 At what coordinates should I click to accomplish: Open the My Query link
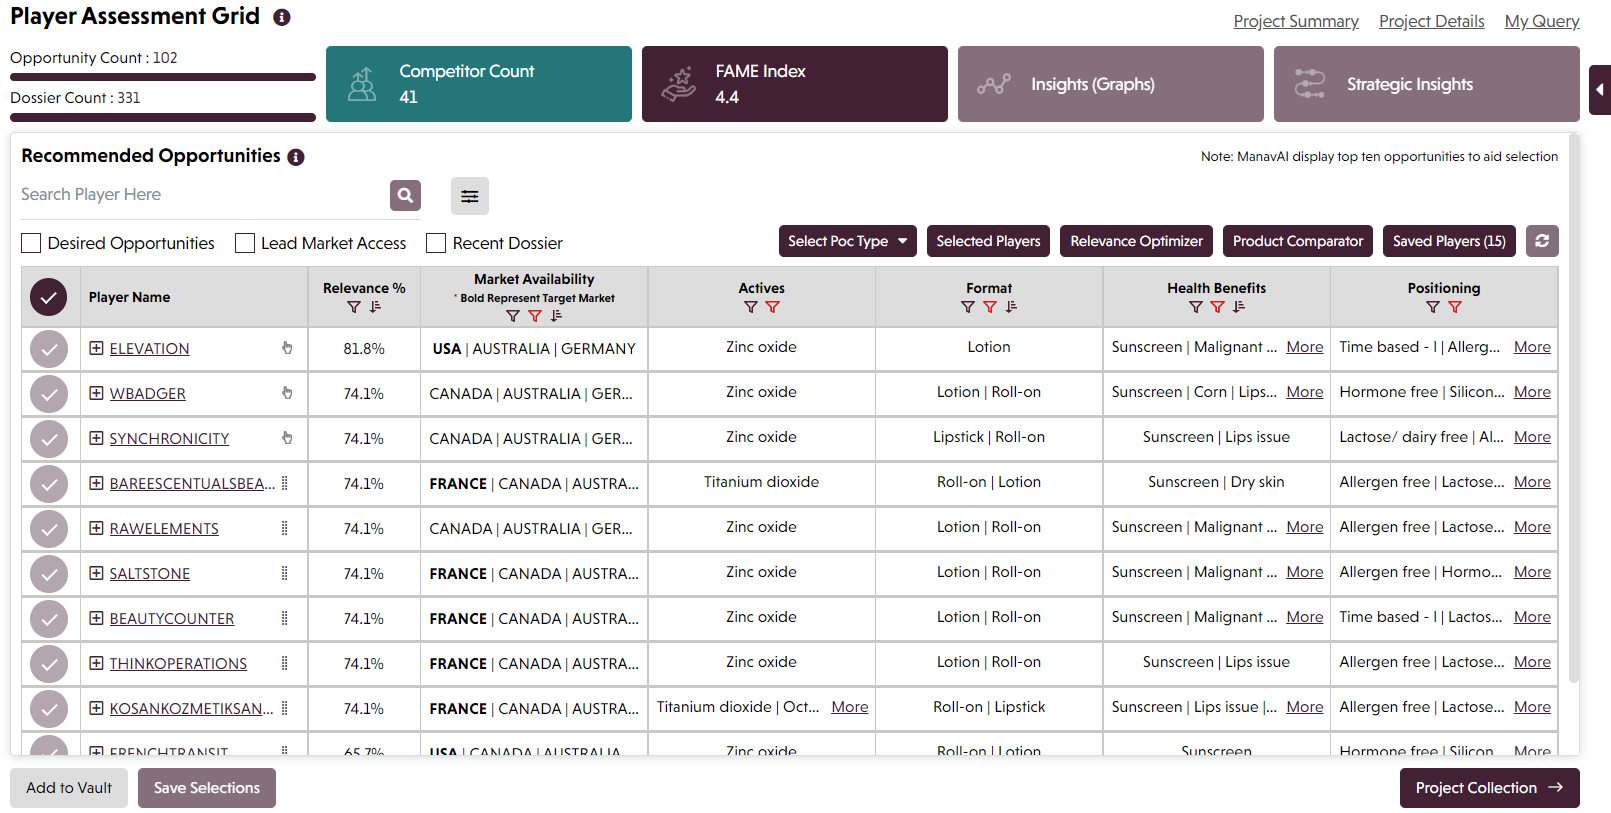[x=1542, y=21]
